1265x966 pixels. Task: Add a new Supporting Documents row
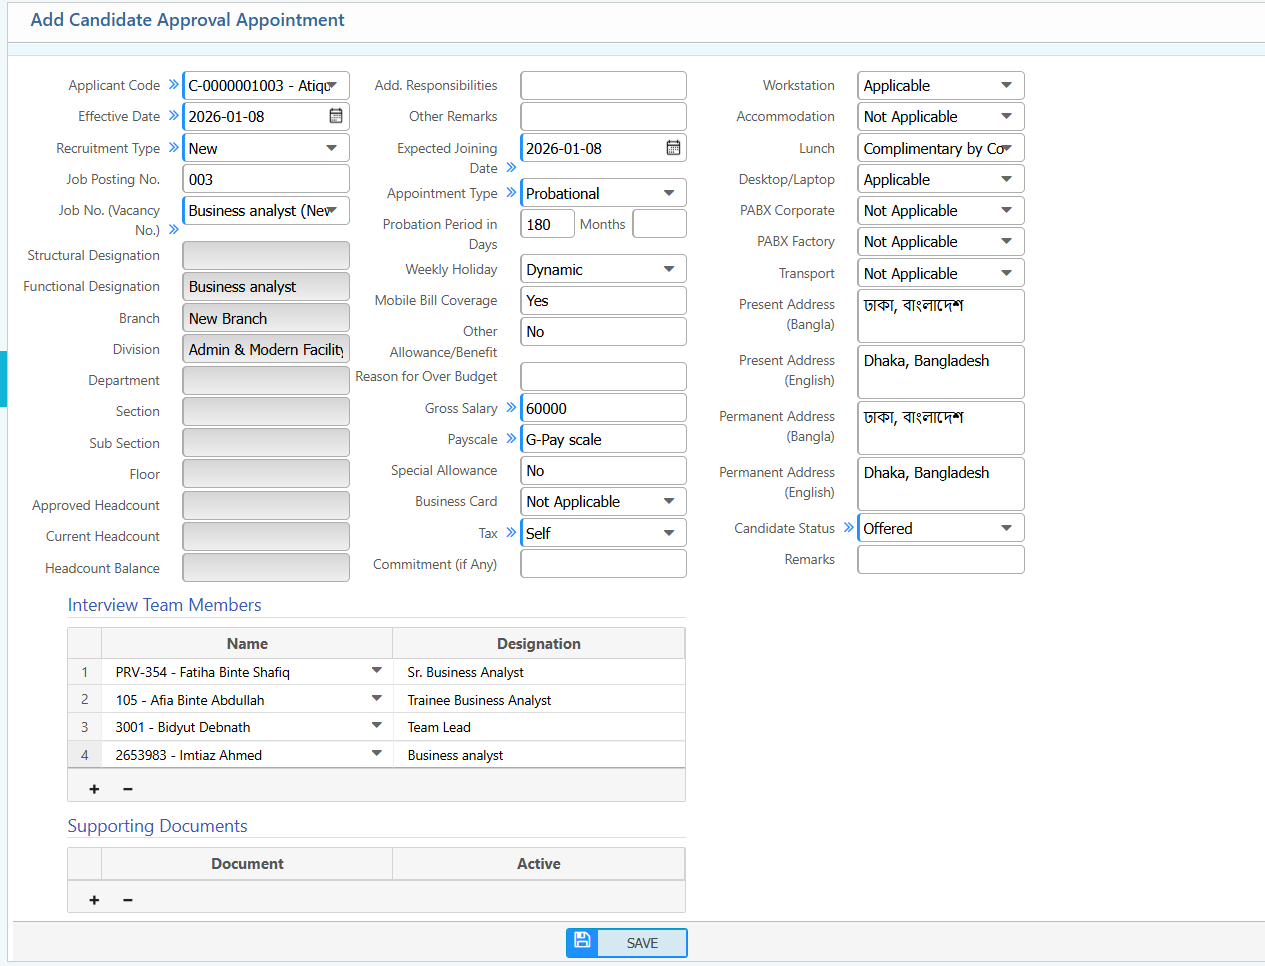click(94, 900)
